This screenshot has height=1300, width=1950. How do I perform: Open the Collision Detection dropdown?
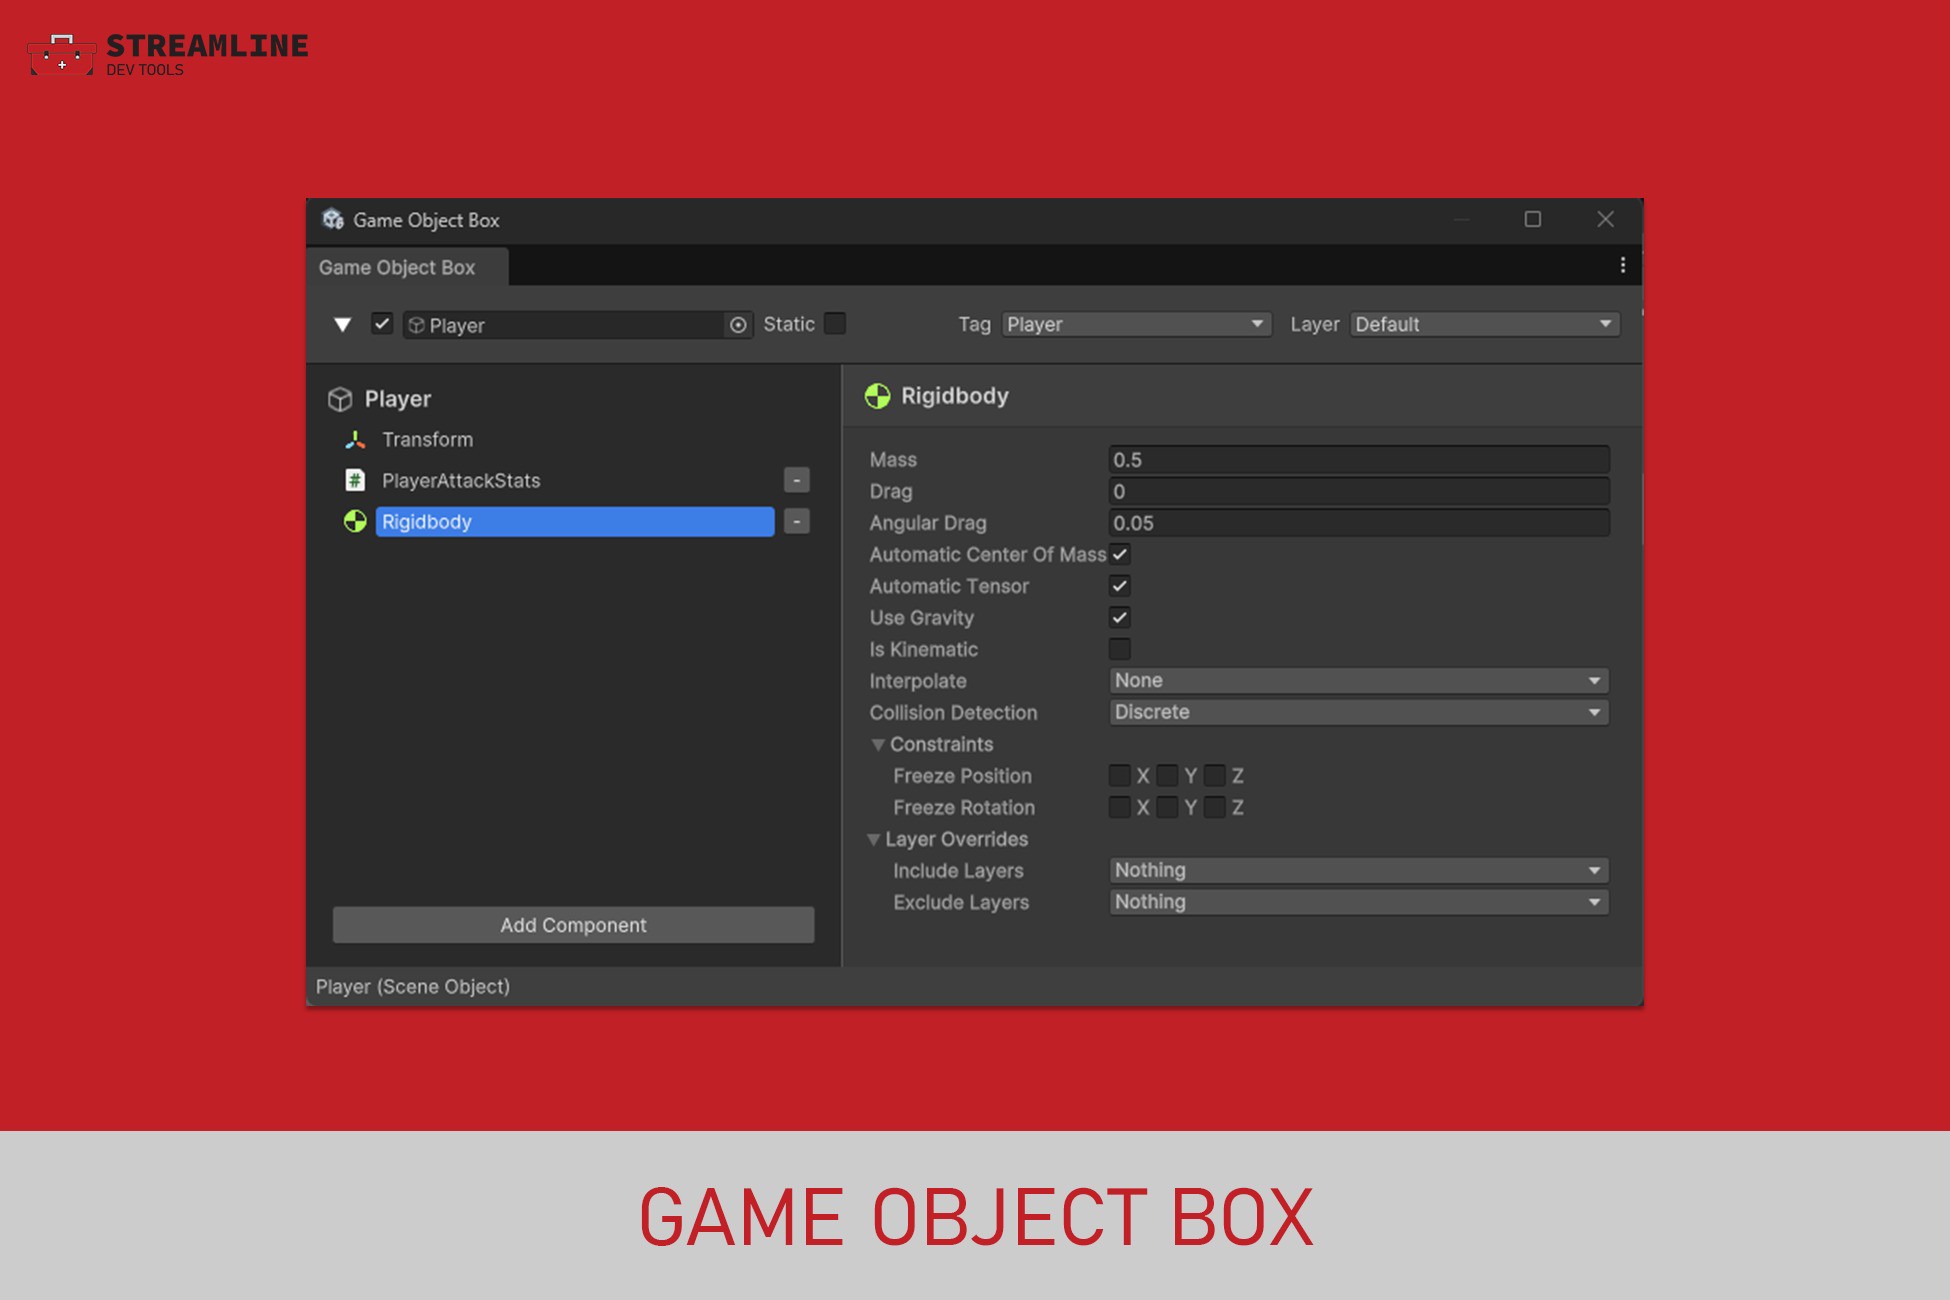point(1359,712)
